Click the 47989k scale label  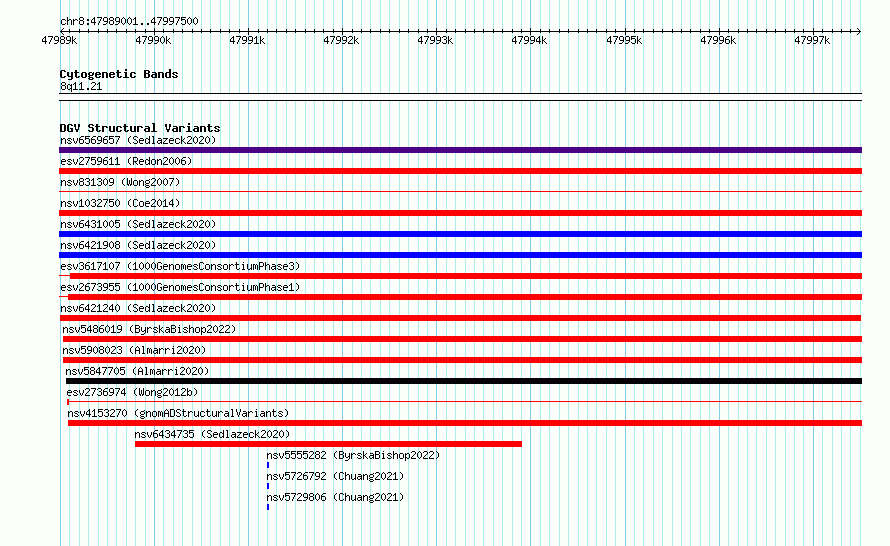(59, 40)
